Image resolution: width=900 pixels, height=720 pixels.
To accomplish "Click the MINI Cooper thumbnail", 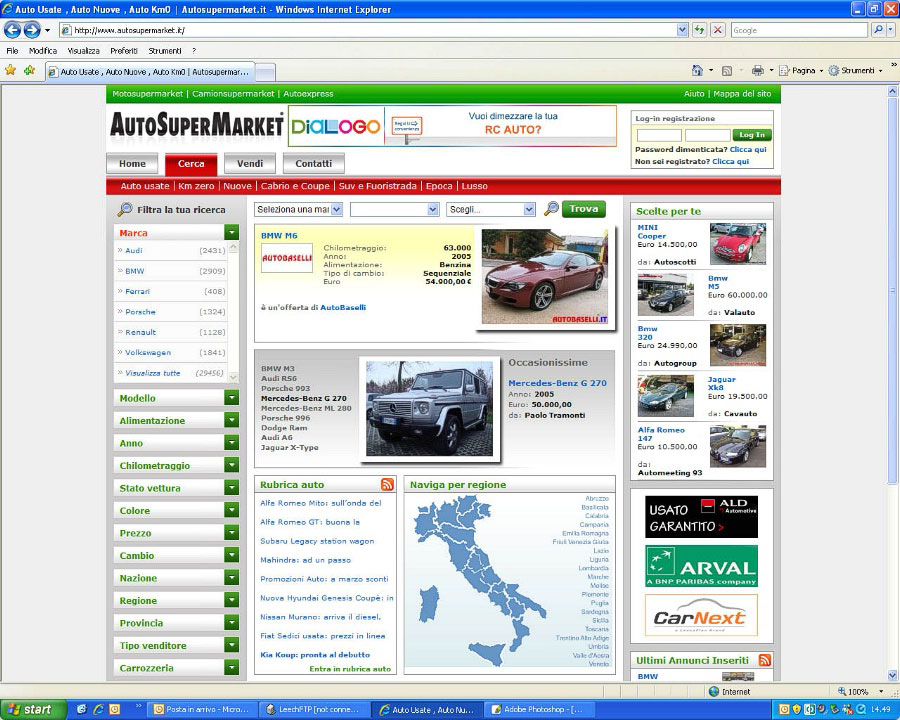I will 738,243.
